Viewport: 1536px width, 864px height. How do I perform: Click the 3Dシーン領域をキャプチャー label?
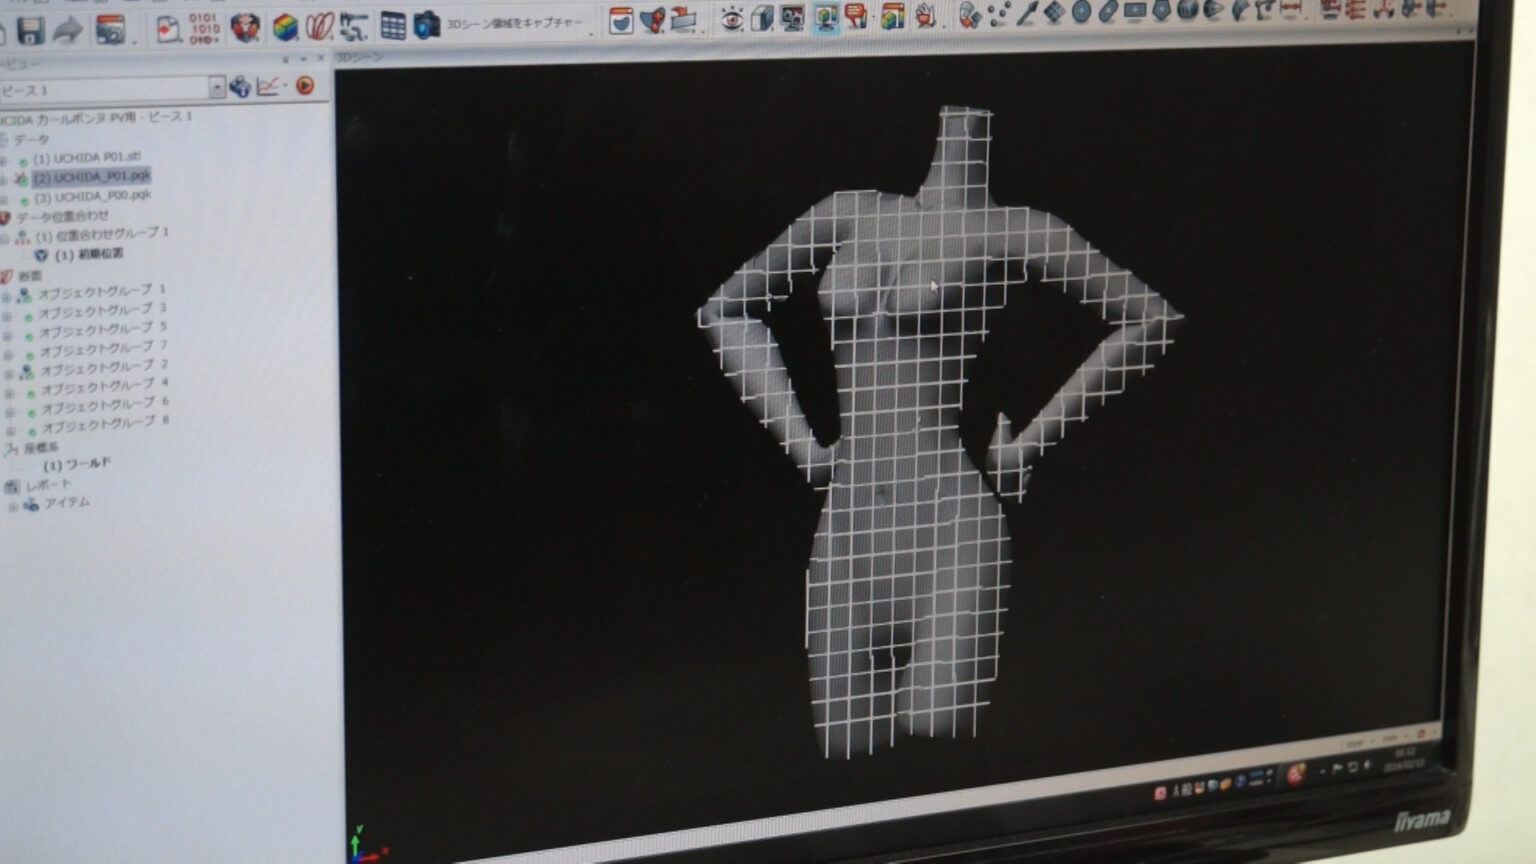(514, 23)
